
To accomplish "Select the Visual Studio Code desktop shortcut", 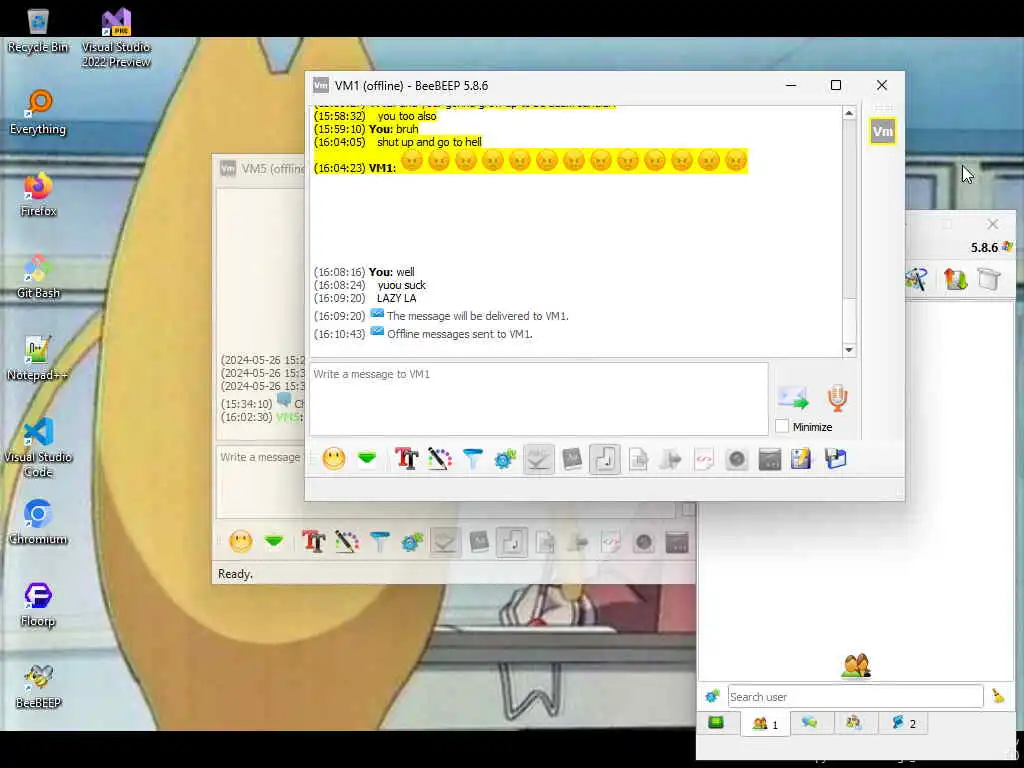I will pos(38,448).
